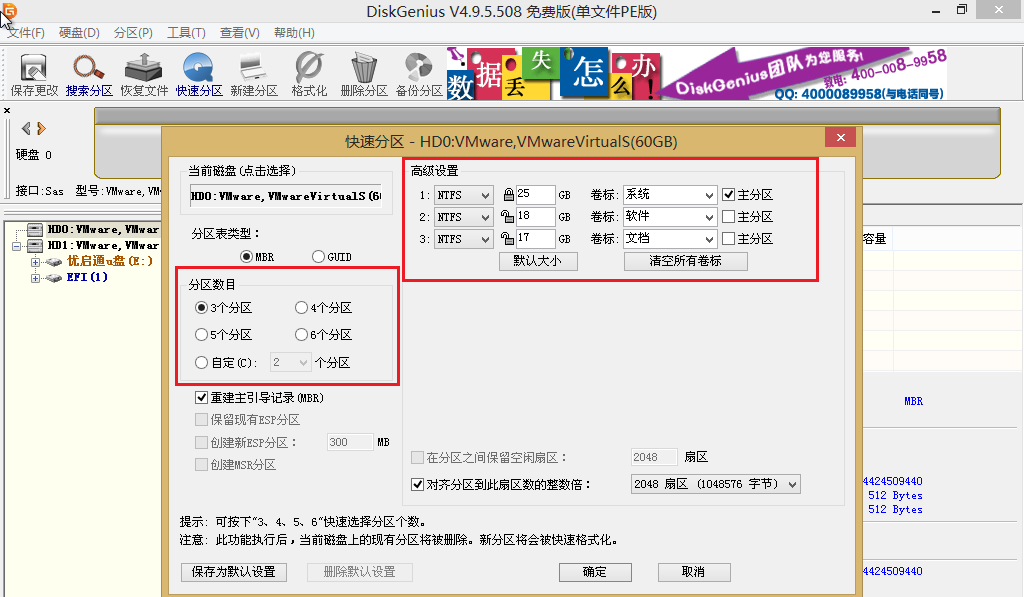The height and width of the screenshot is (597, 1024).
Task: Close the left panel with small x
Action: pyautogui.click(x=7, y=110)
